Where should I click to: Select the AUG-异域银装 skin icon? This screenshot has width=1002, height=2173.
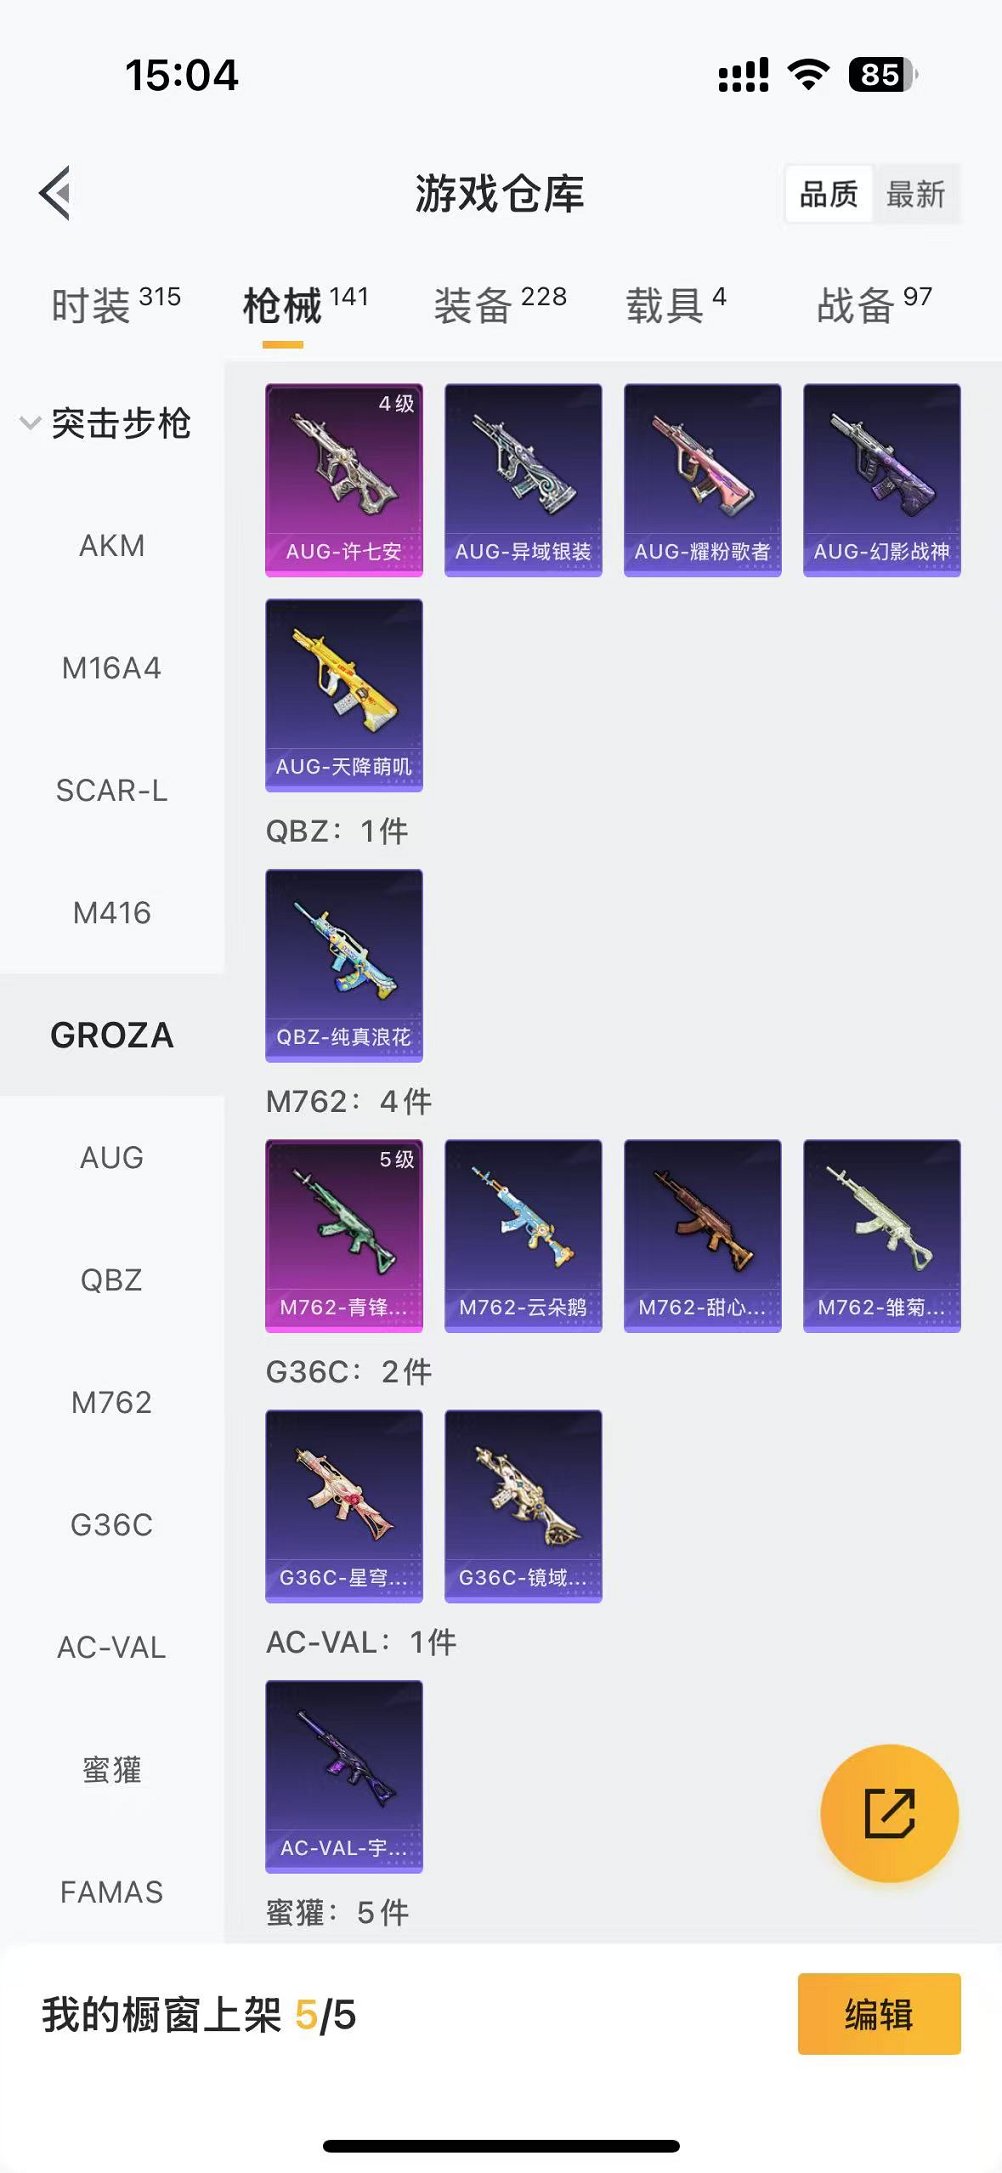coord(523,480)
